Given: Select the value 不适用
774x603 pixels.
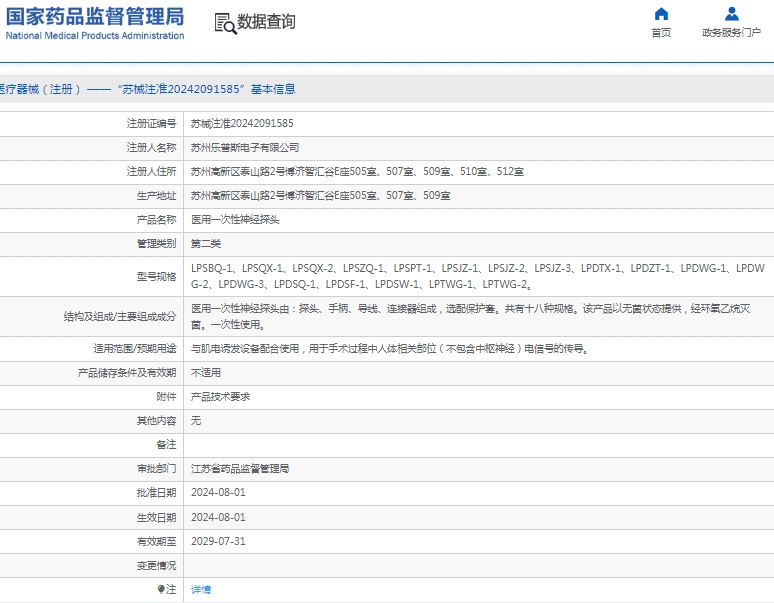Looking at the screenshot, I should [206, 373].
